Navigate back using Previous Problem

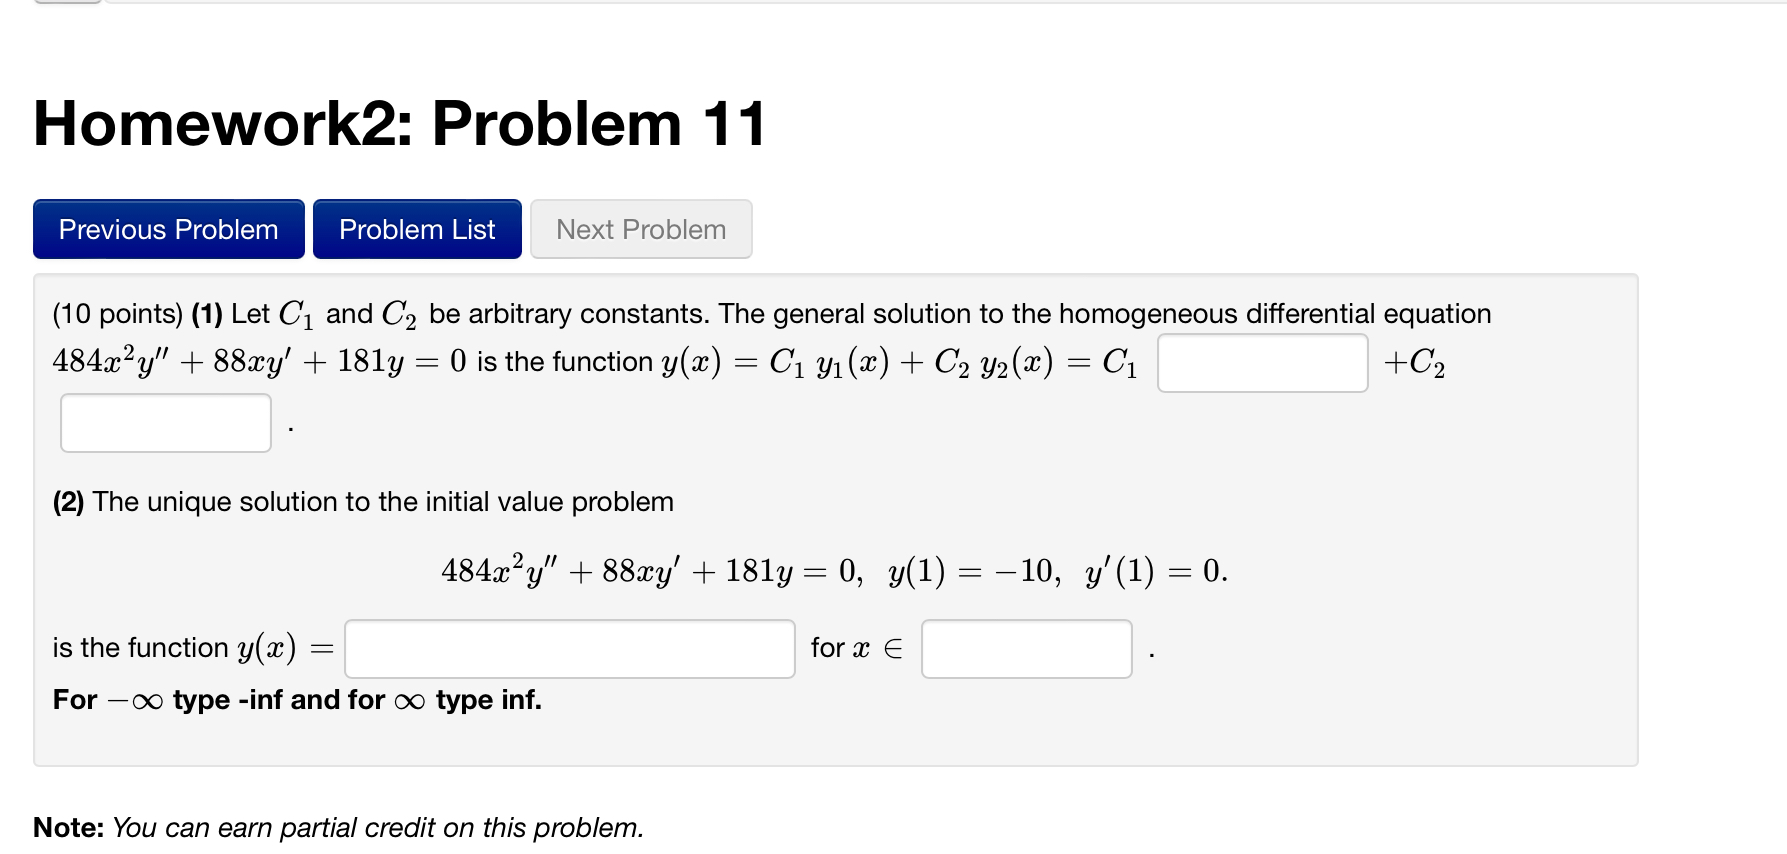(x=167, y=229)
